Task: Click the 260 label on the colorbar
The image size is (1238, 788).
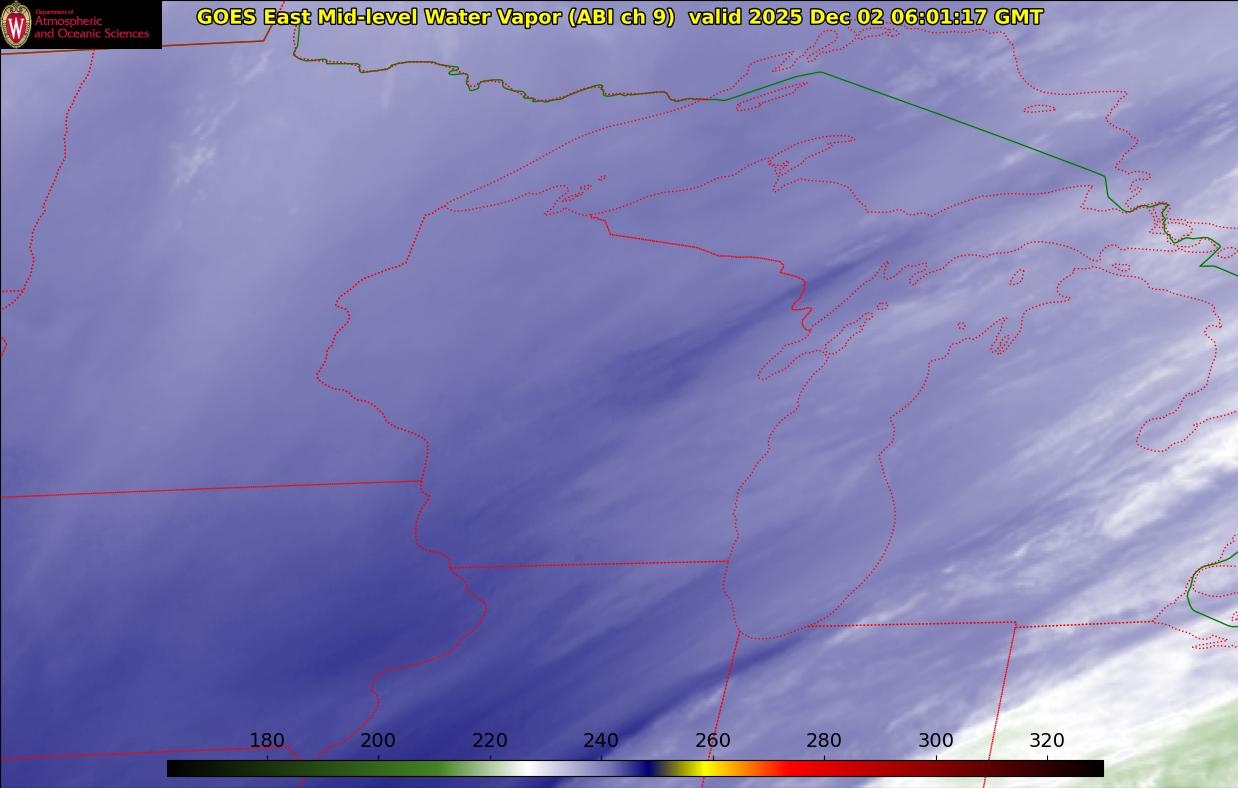Action: click(x=713, y=741)
